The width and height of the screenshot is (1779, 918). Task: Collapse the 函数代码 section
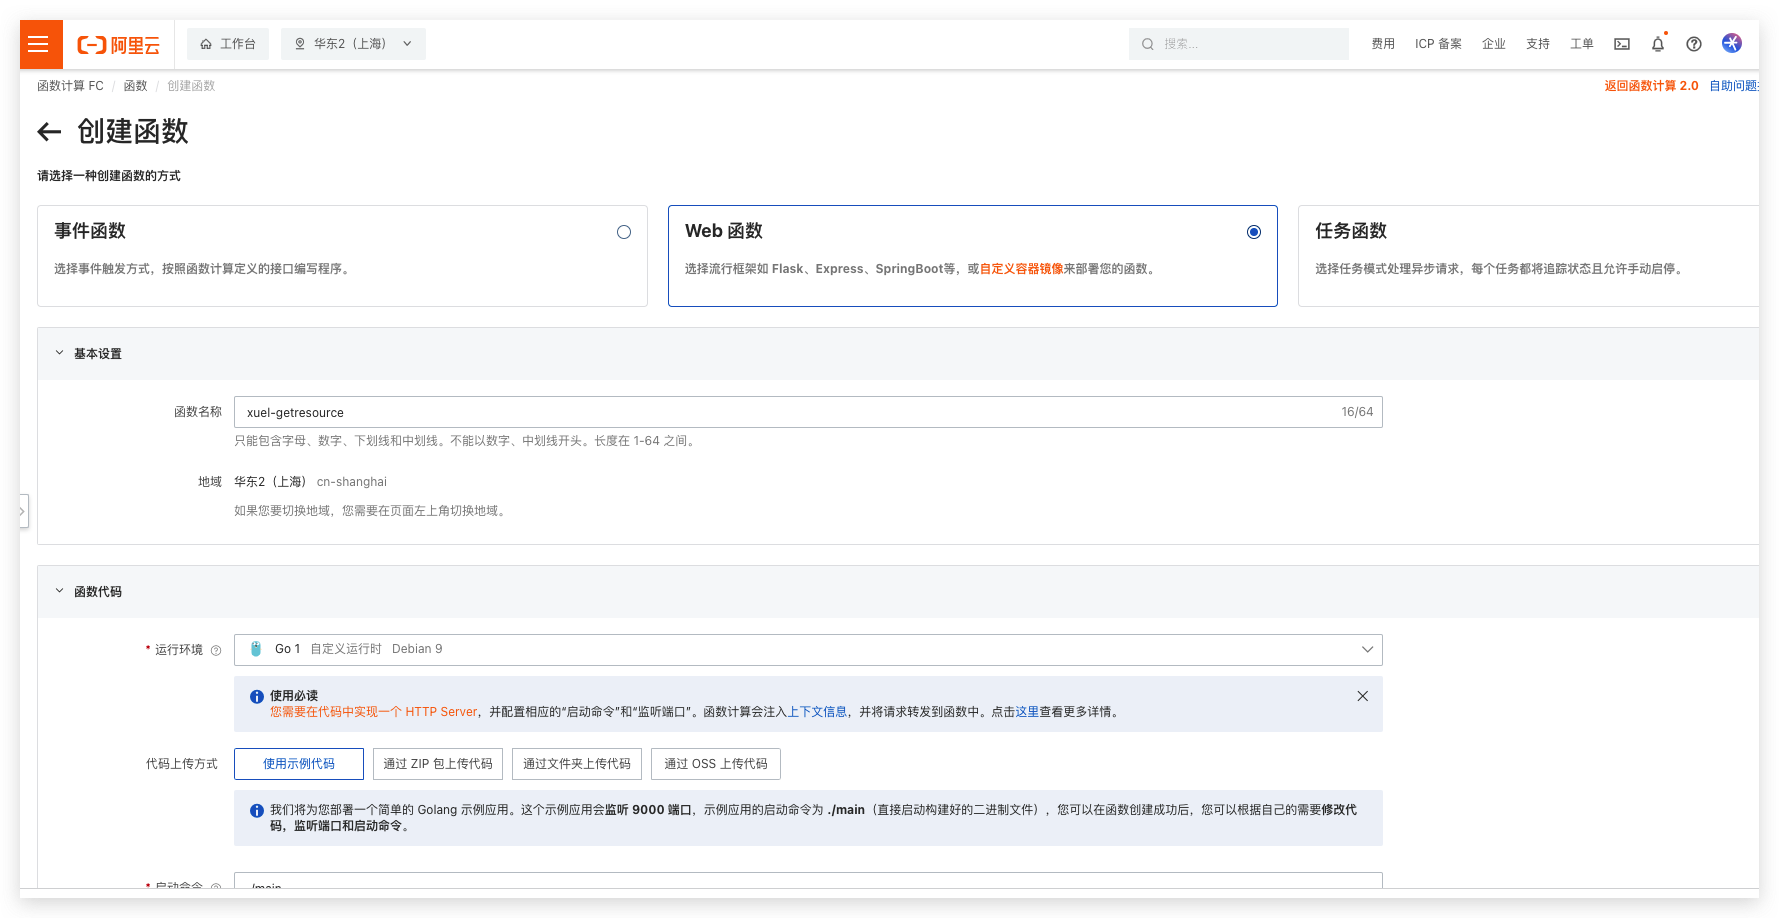click(x=59, y=591)
